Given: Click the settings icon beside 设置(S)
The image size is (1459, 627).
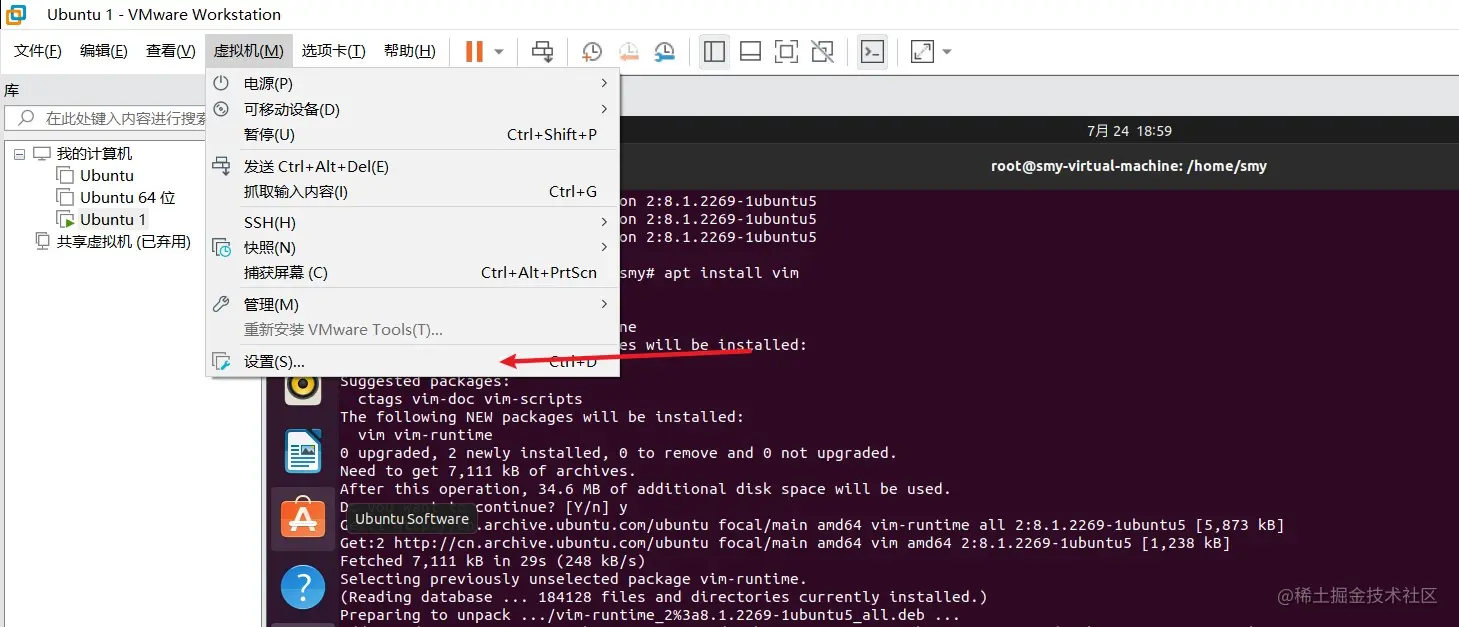Looking at the screenshot, I should click(x=222, y=361).
